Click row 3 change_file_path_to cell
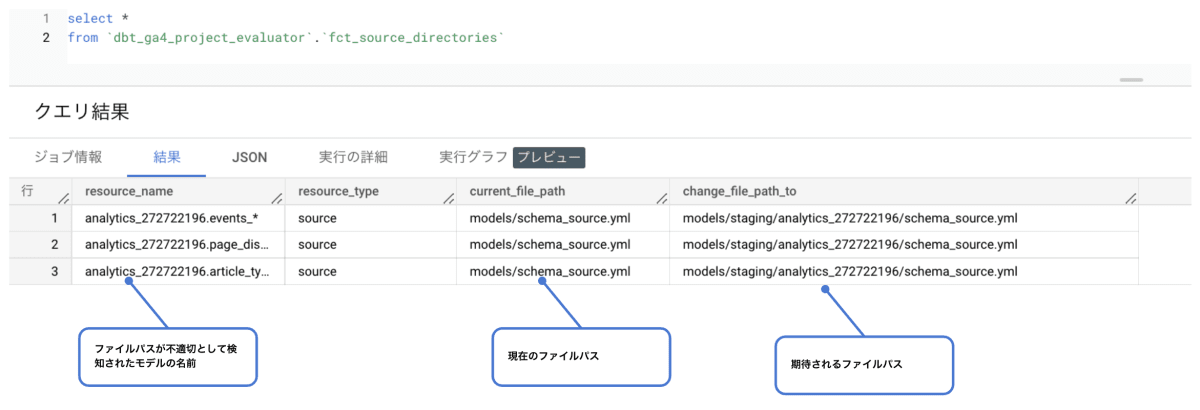 coord(850,271)
